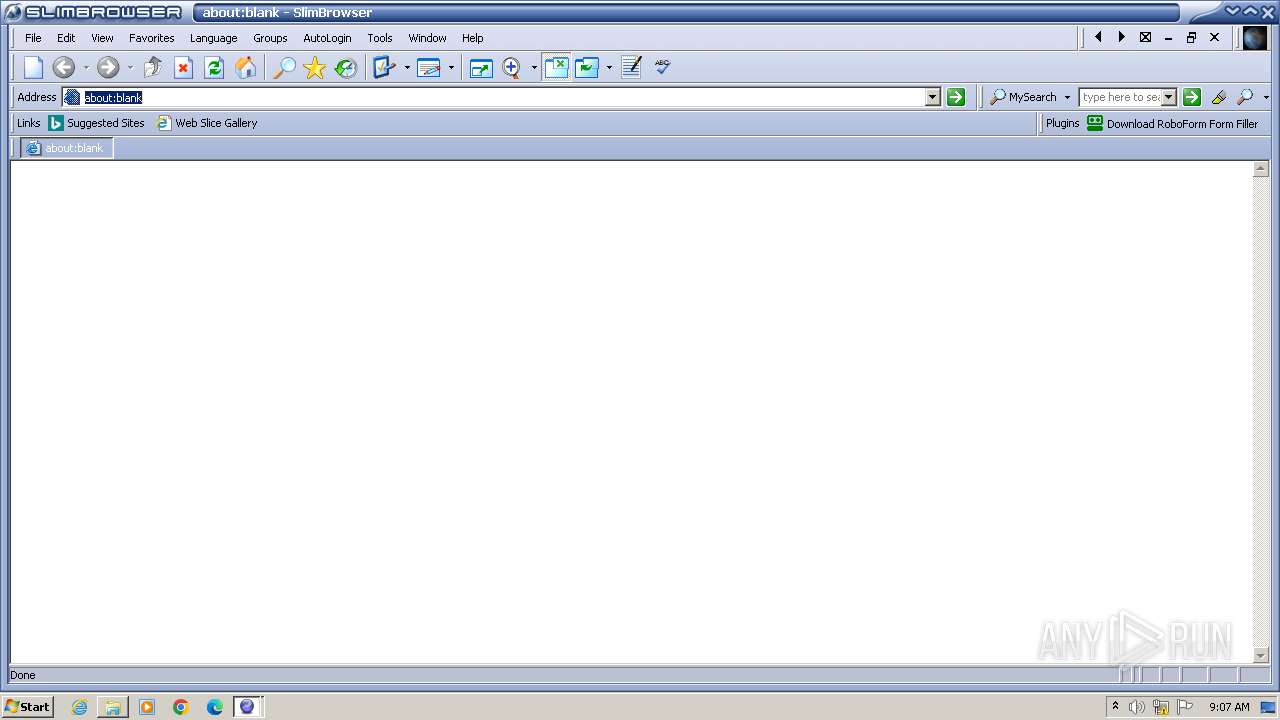Image resolution: width=1280 pixels, height=720 pixels.
Task: Toggle full screen with green arrow icon
Action: (x=481, y=67)
